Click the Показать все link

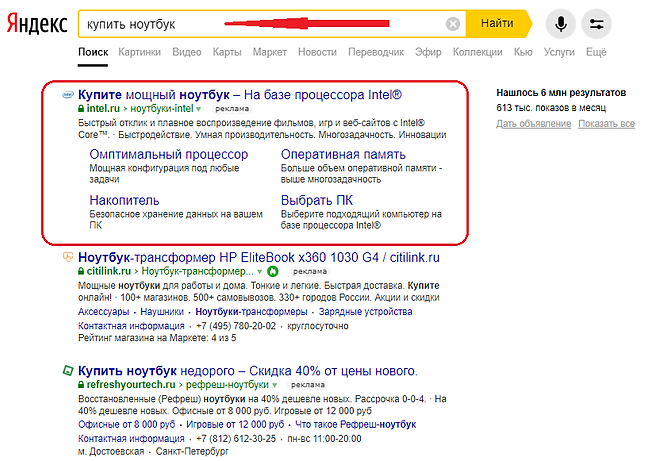[x=606, y=124]
